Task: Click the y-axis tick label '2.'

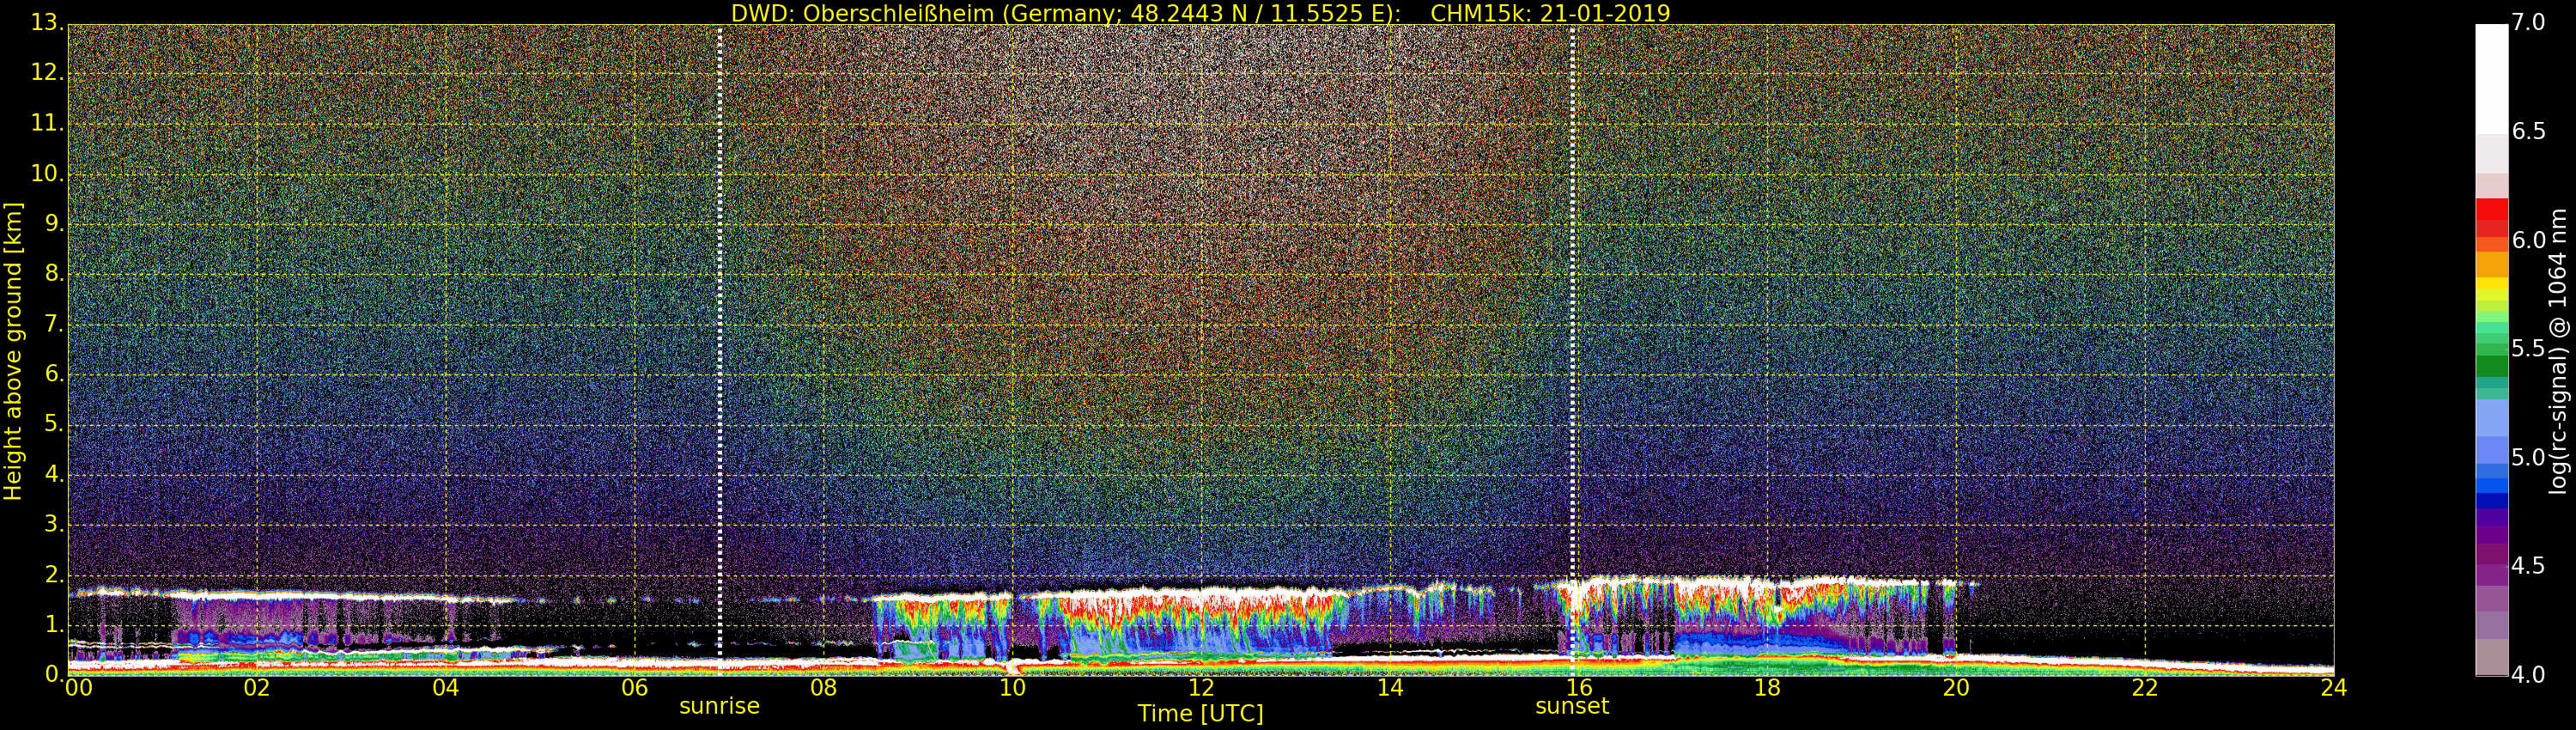Action: (54, 574)
